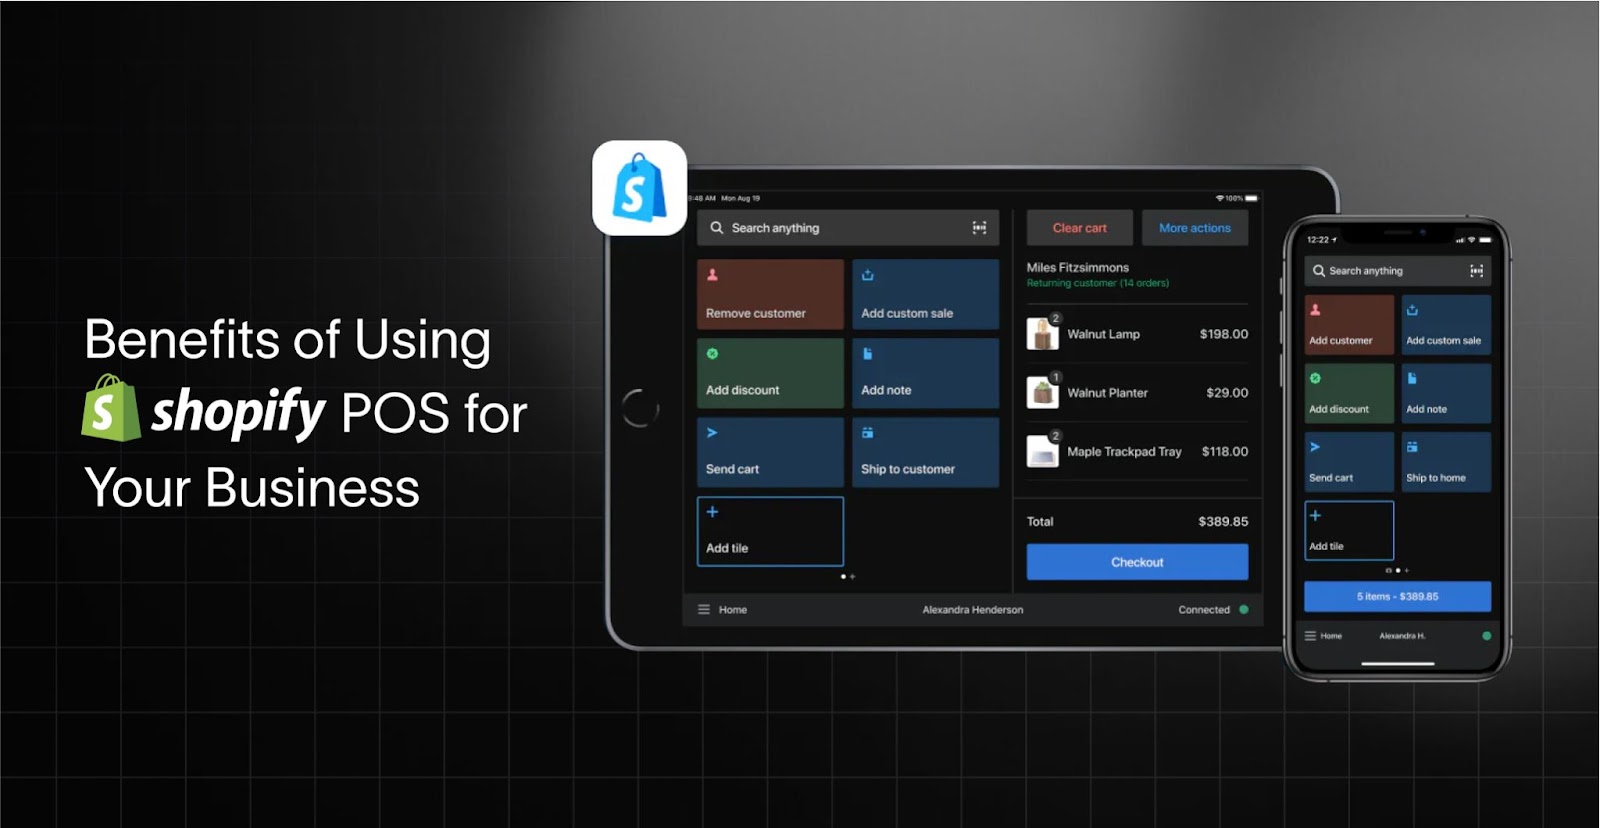The width and height of the screenshot is (1600, 828).
Task: Click the "Mon Aug 19" date on tablet
Action: pyautogui.click(x=740, y=198)
